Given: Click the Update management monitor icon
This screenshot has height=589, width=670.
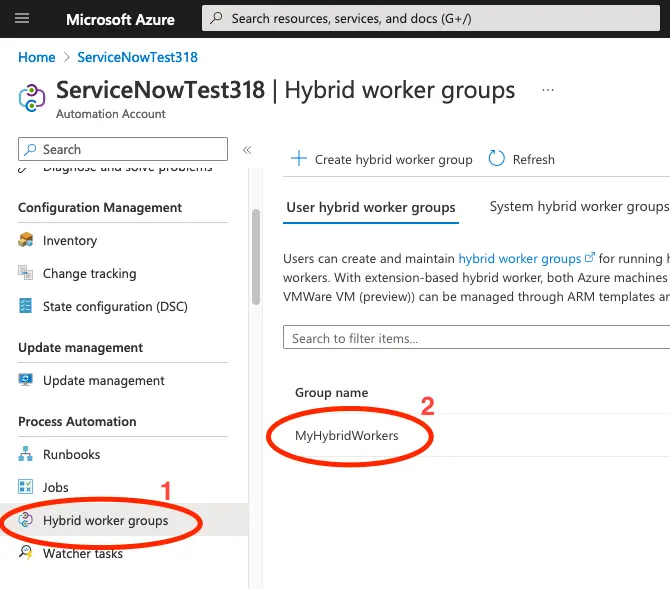Looking at the screenshot, I should [x=25, y=380].
